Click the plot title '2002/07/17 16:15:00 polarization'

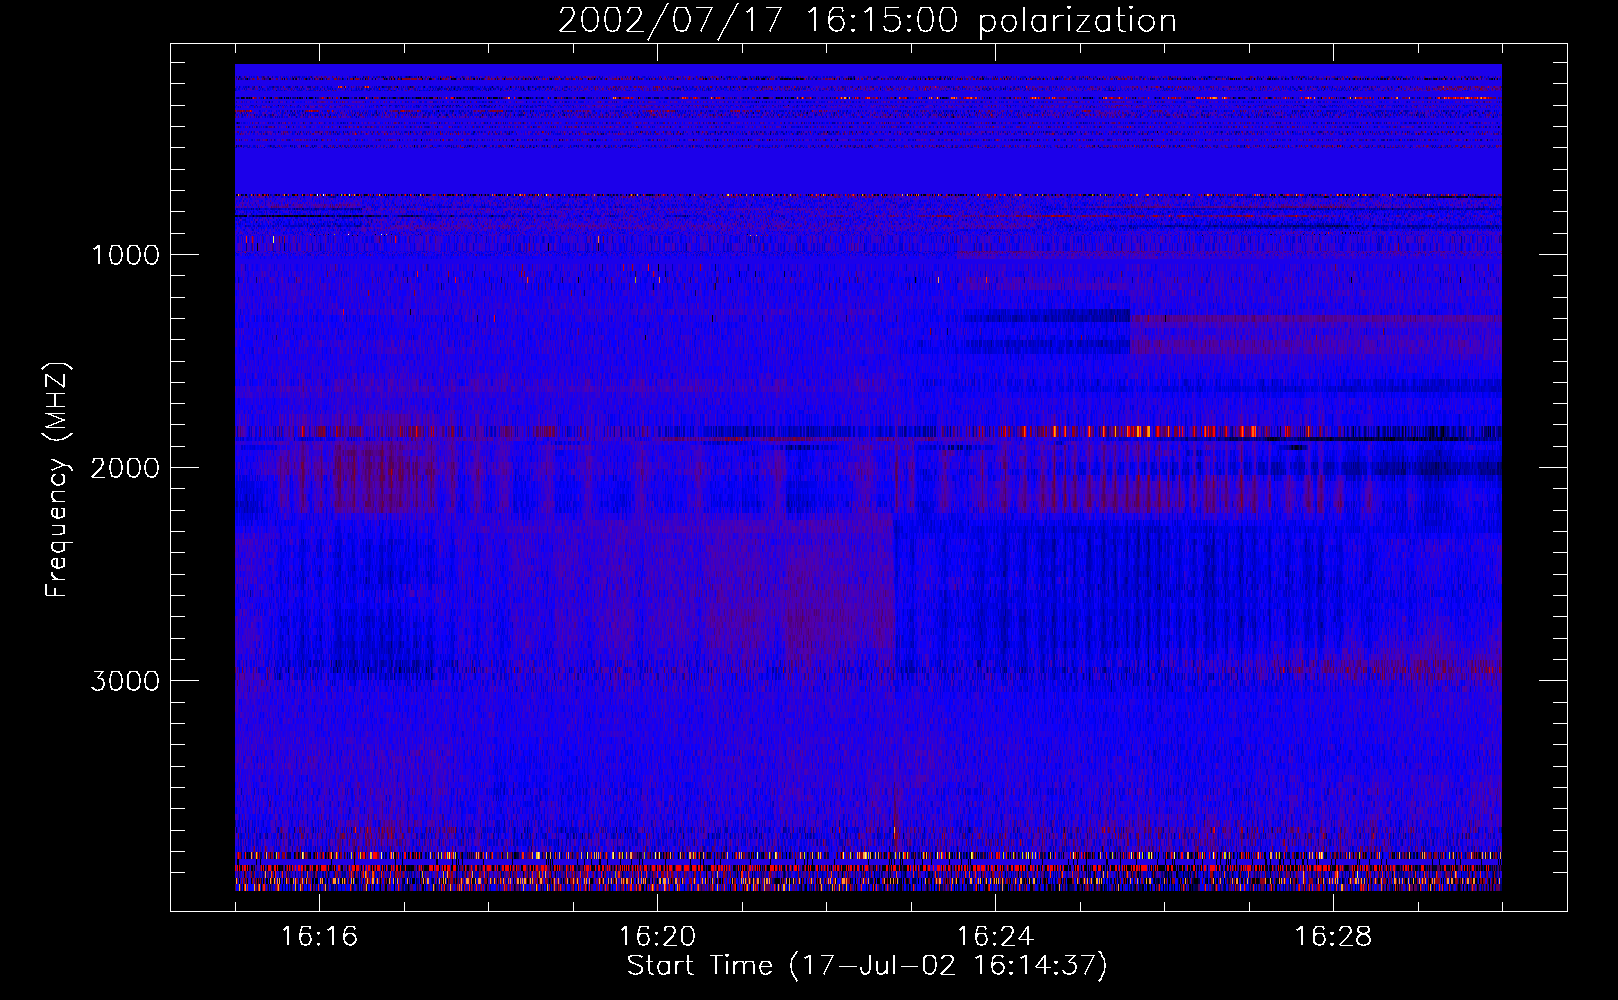pyautogui.click(x=867, y=20)
